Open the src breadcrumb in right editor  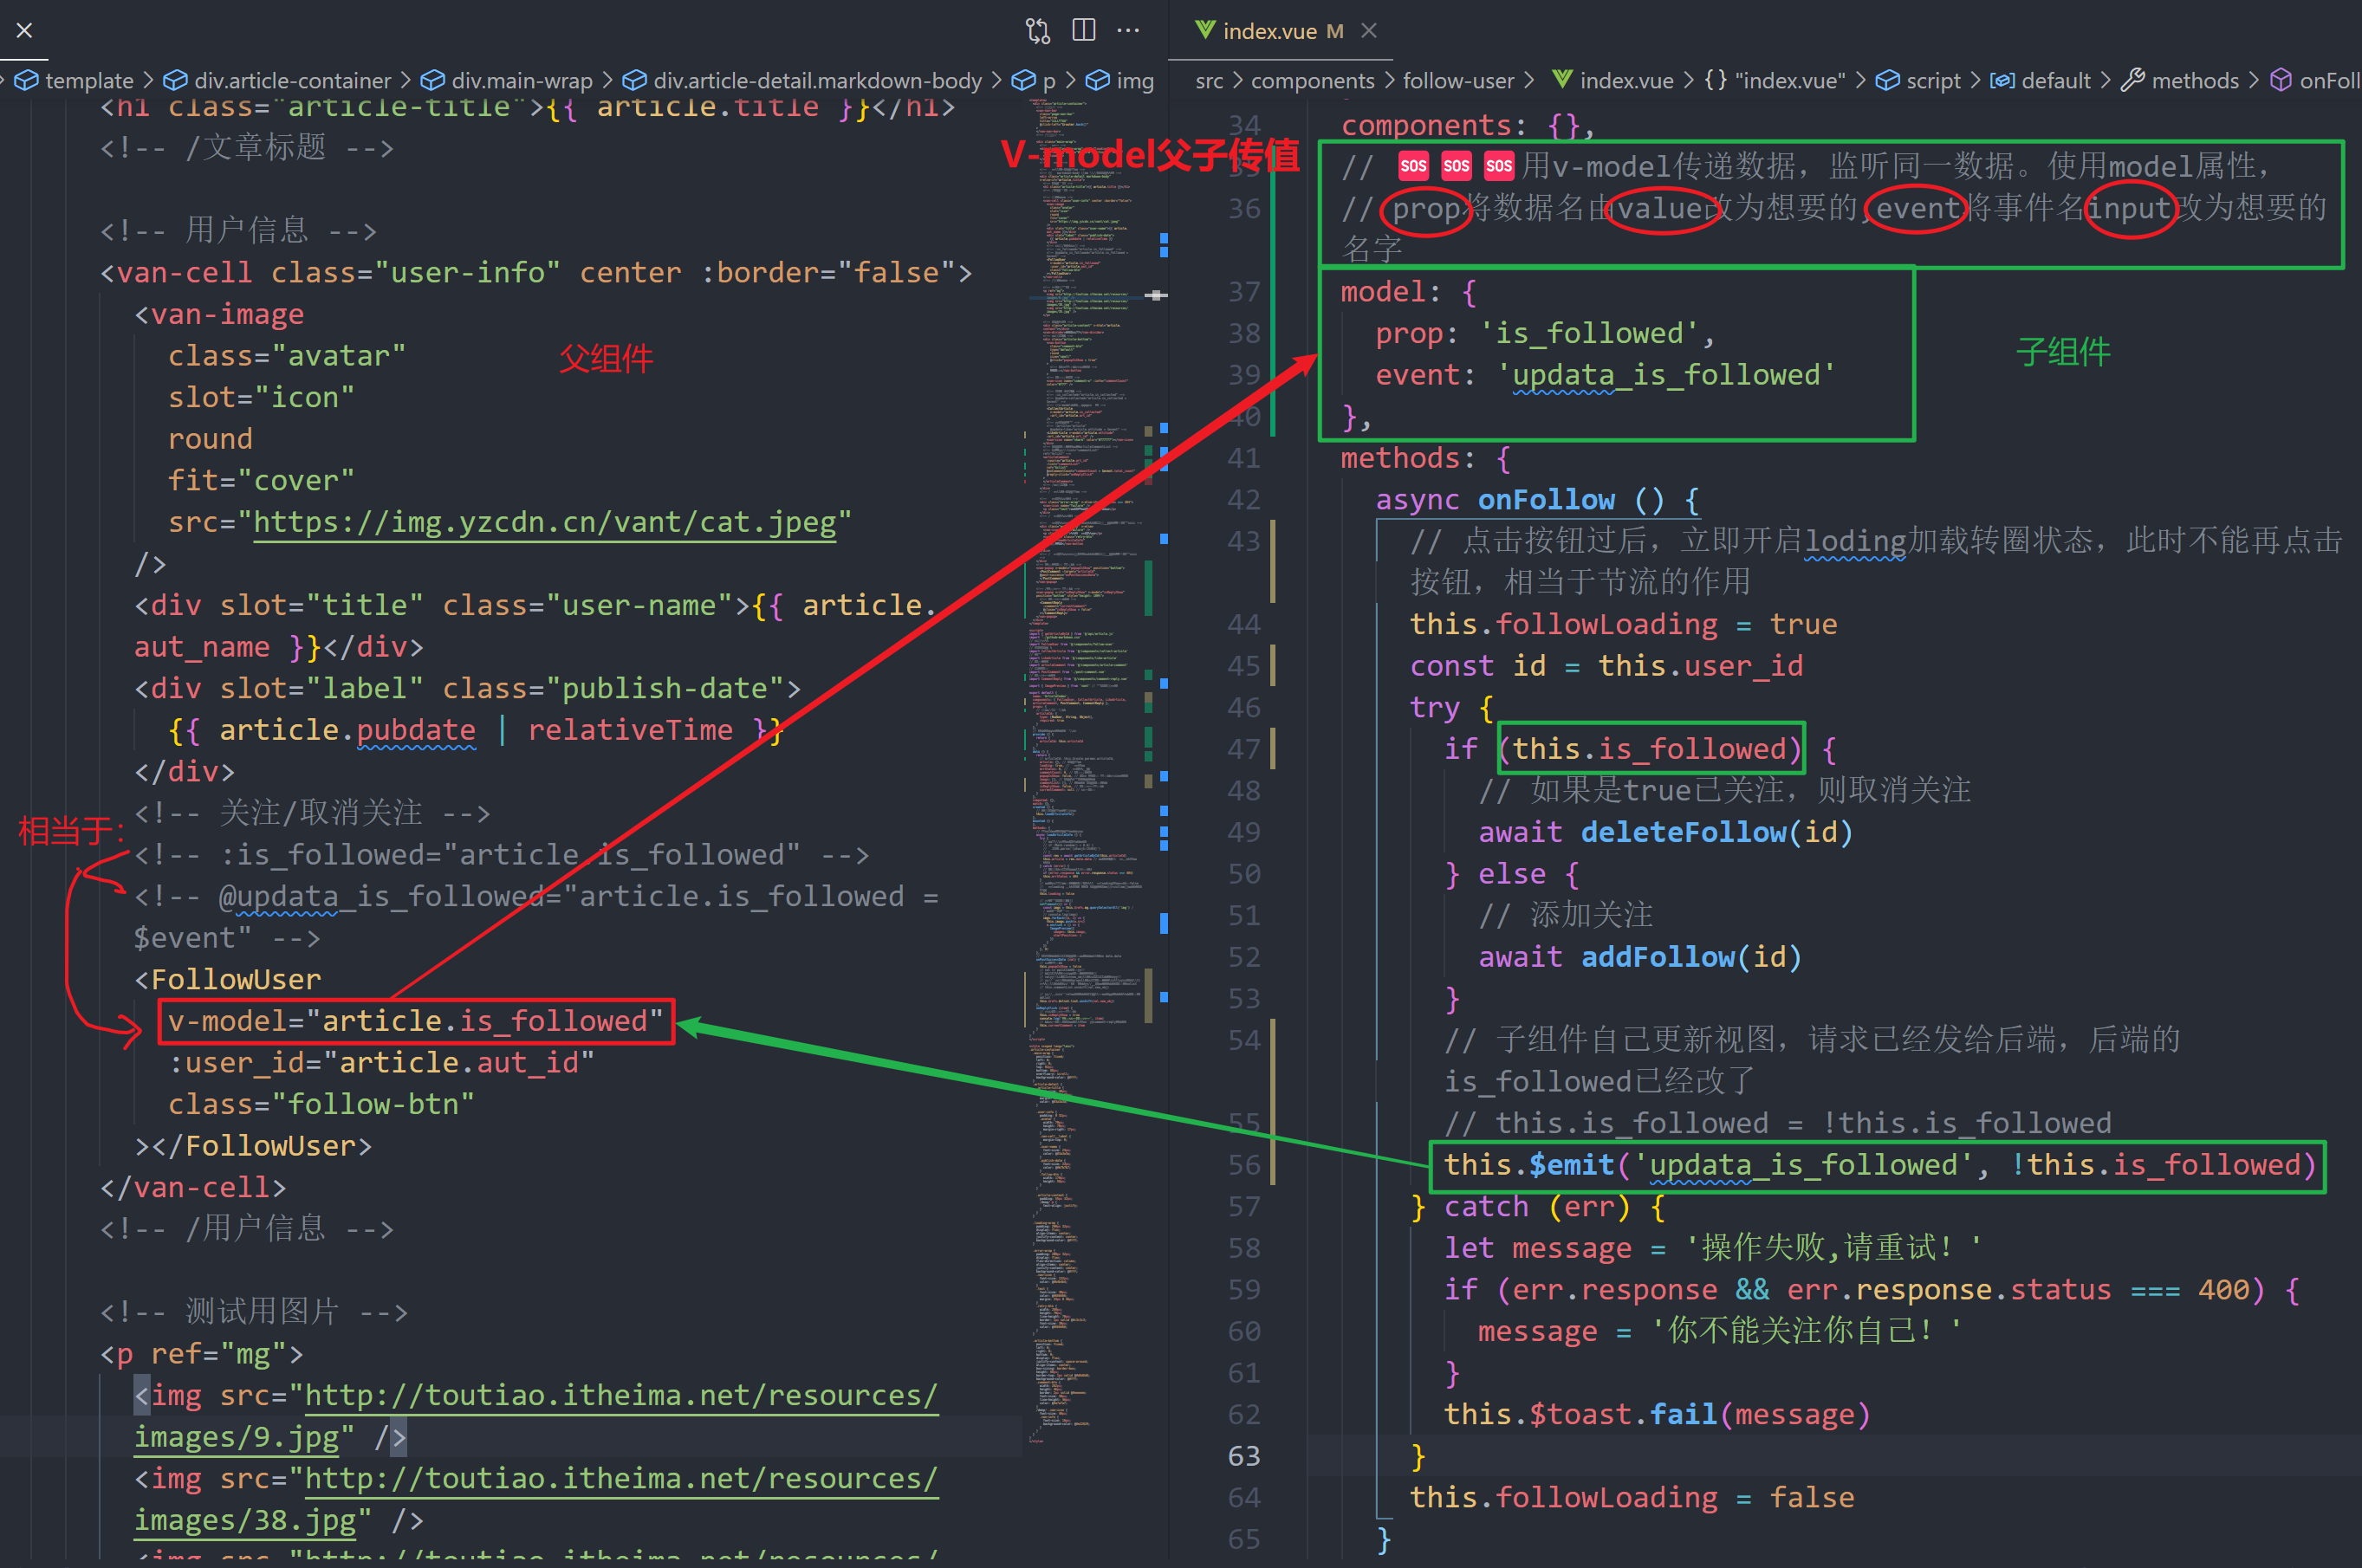click(x=1209, y=80)
